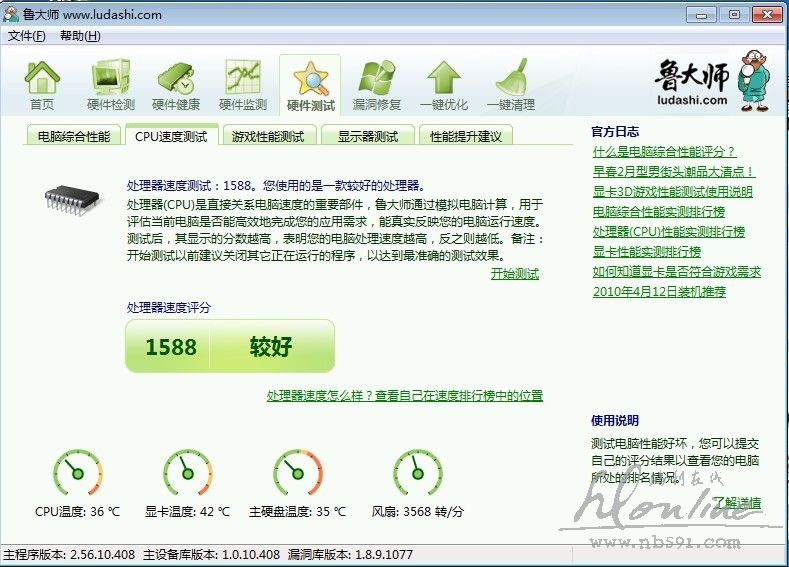Open the 什么是电脑综合性能评分 log link
789x567 pixels.
pos(664,152)
